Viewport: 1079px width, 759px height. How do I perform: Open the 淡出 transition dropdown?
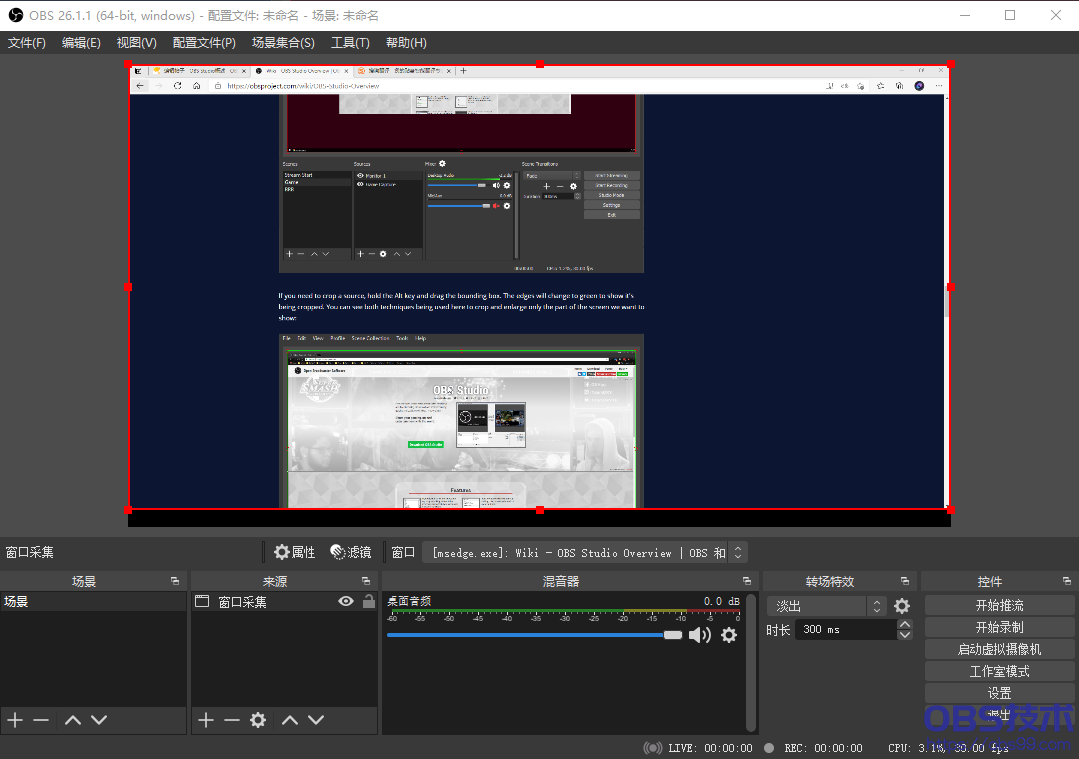825,606
